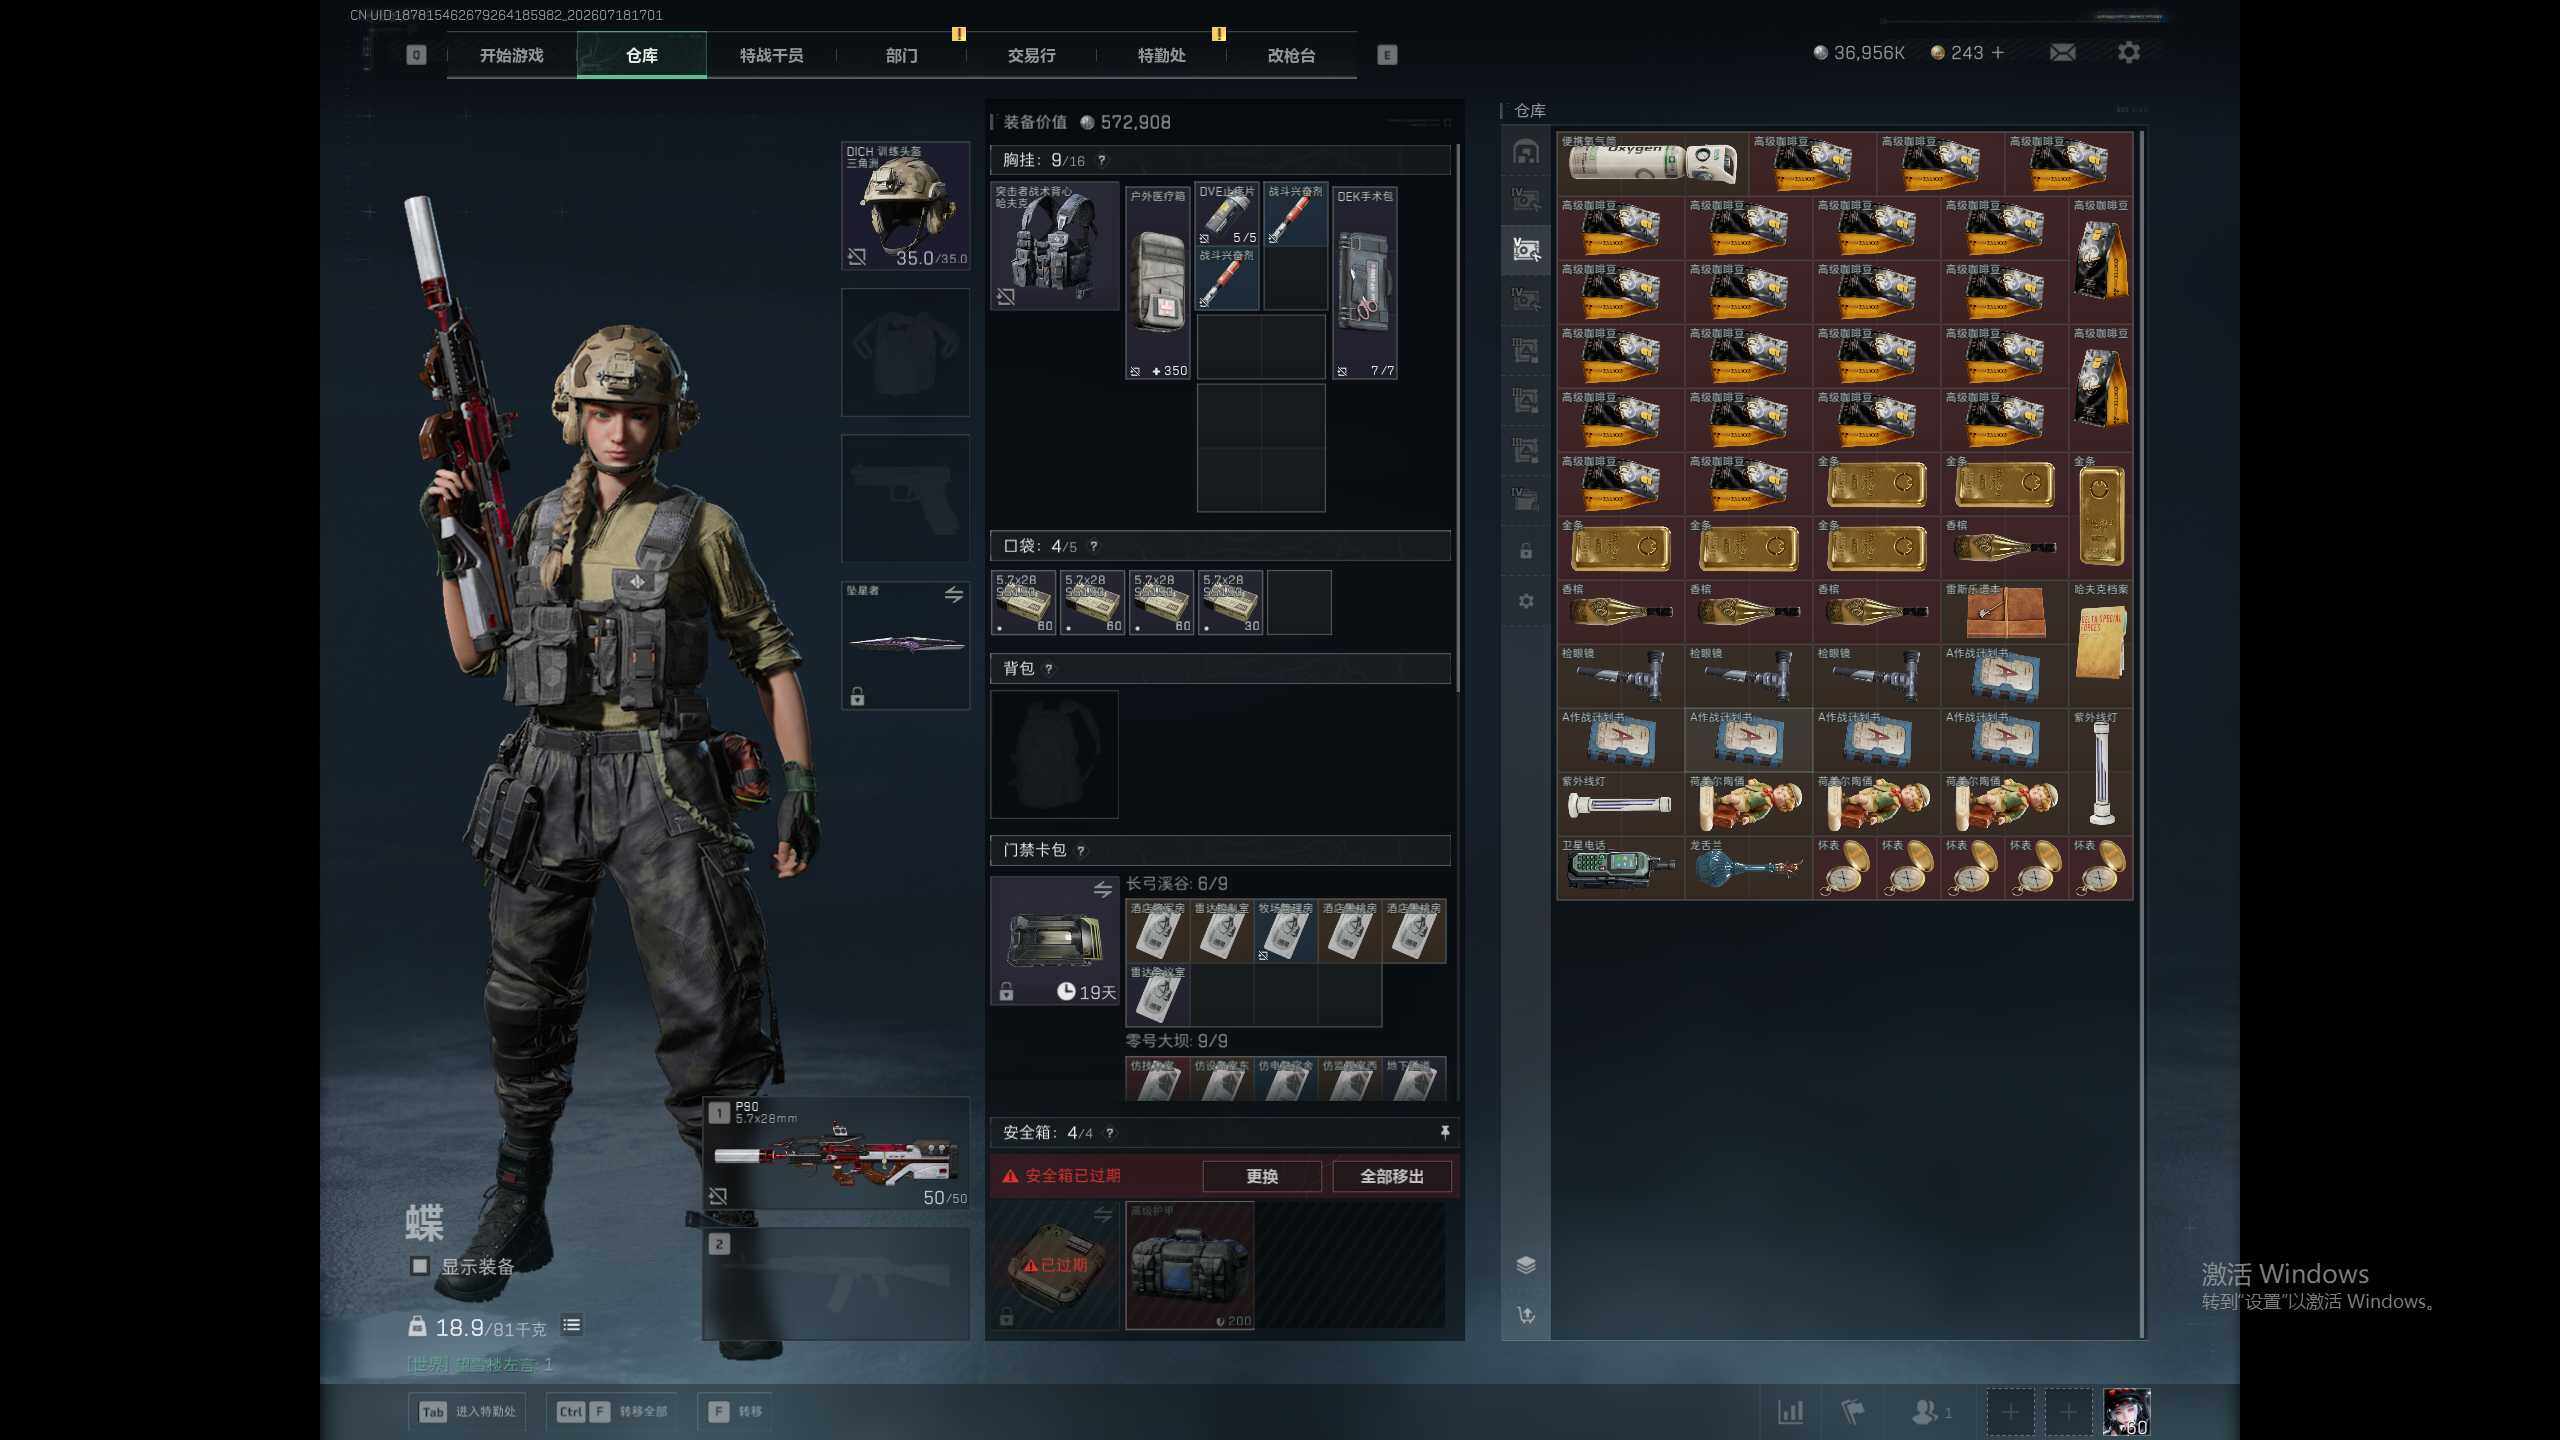The height and width of the screenshot is (1440, 2560).
Task: Select the helmet category icon in warehouse sidebar
Action: click(1526, 152)
